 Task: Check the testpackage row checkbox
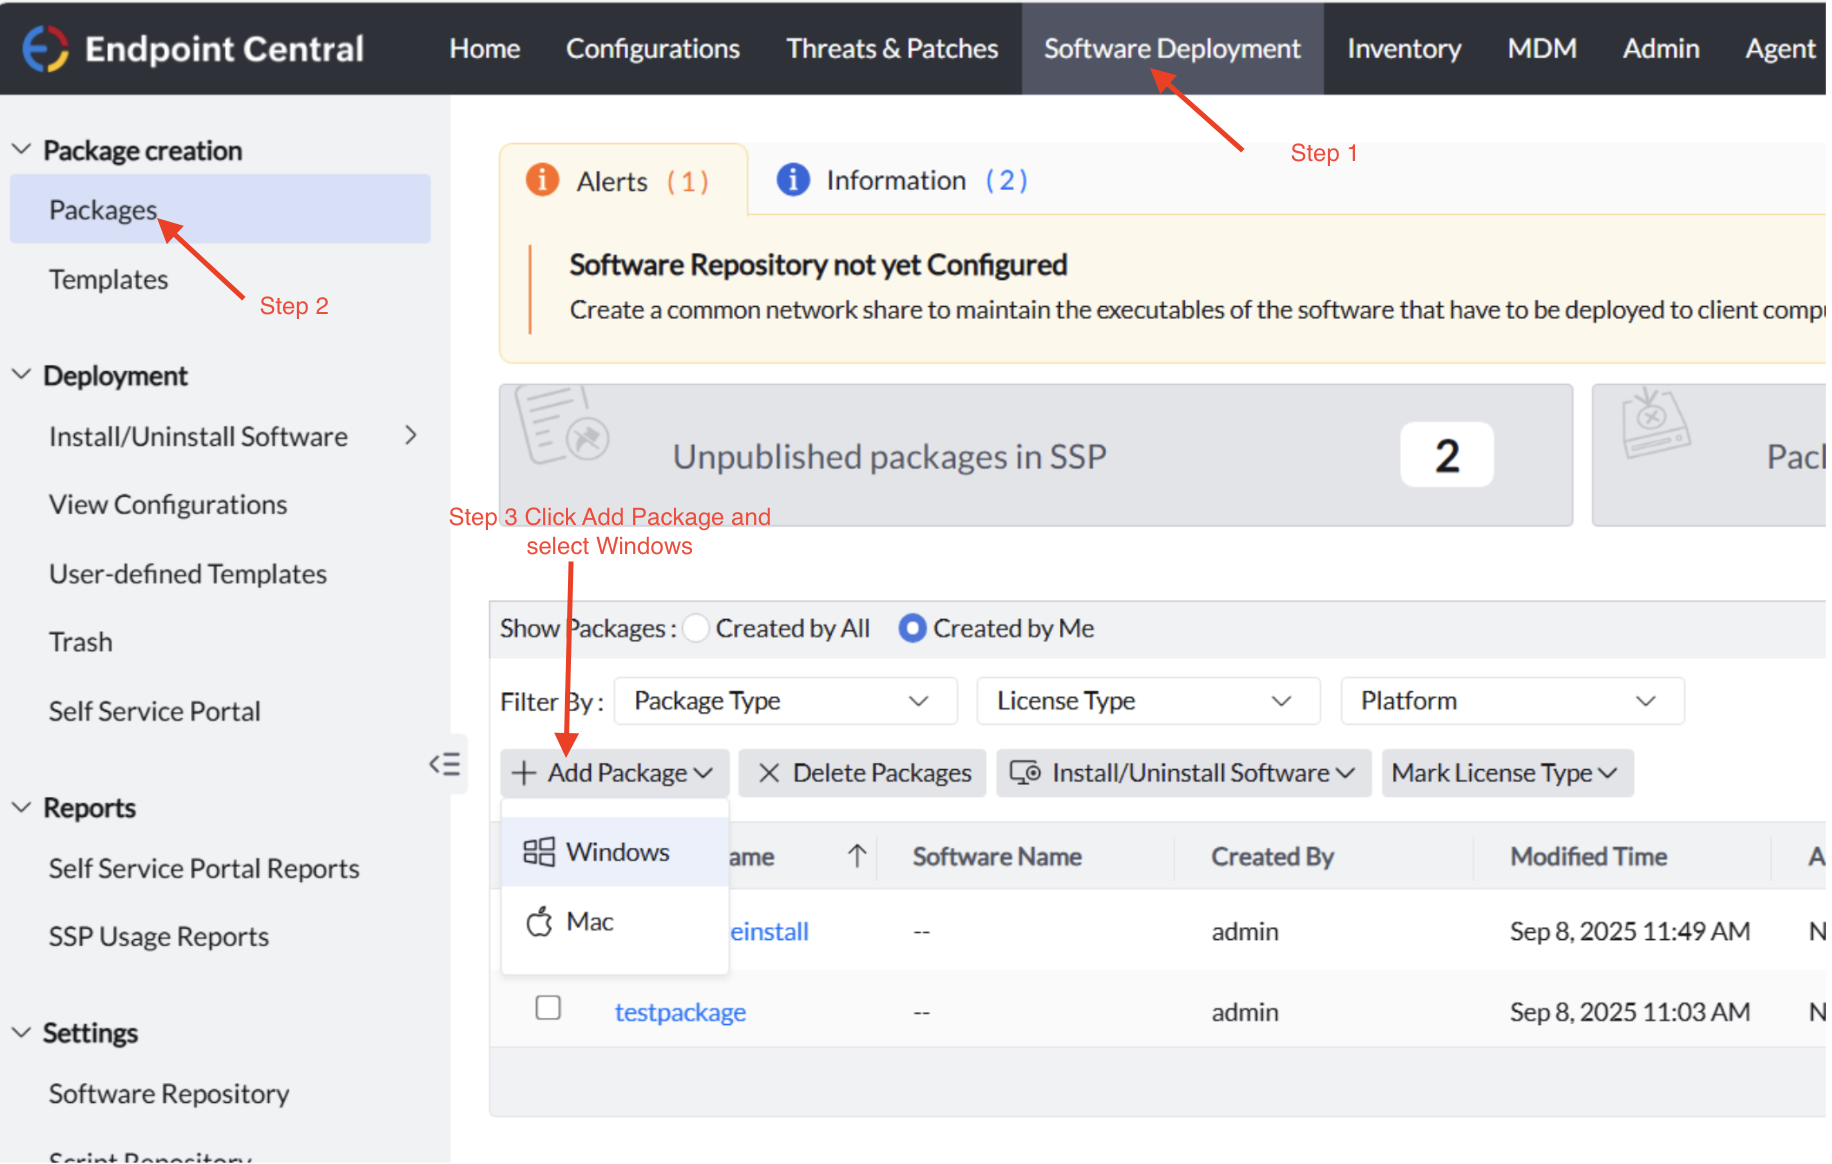click(548, 1008)
